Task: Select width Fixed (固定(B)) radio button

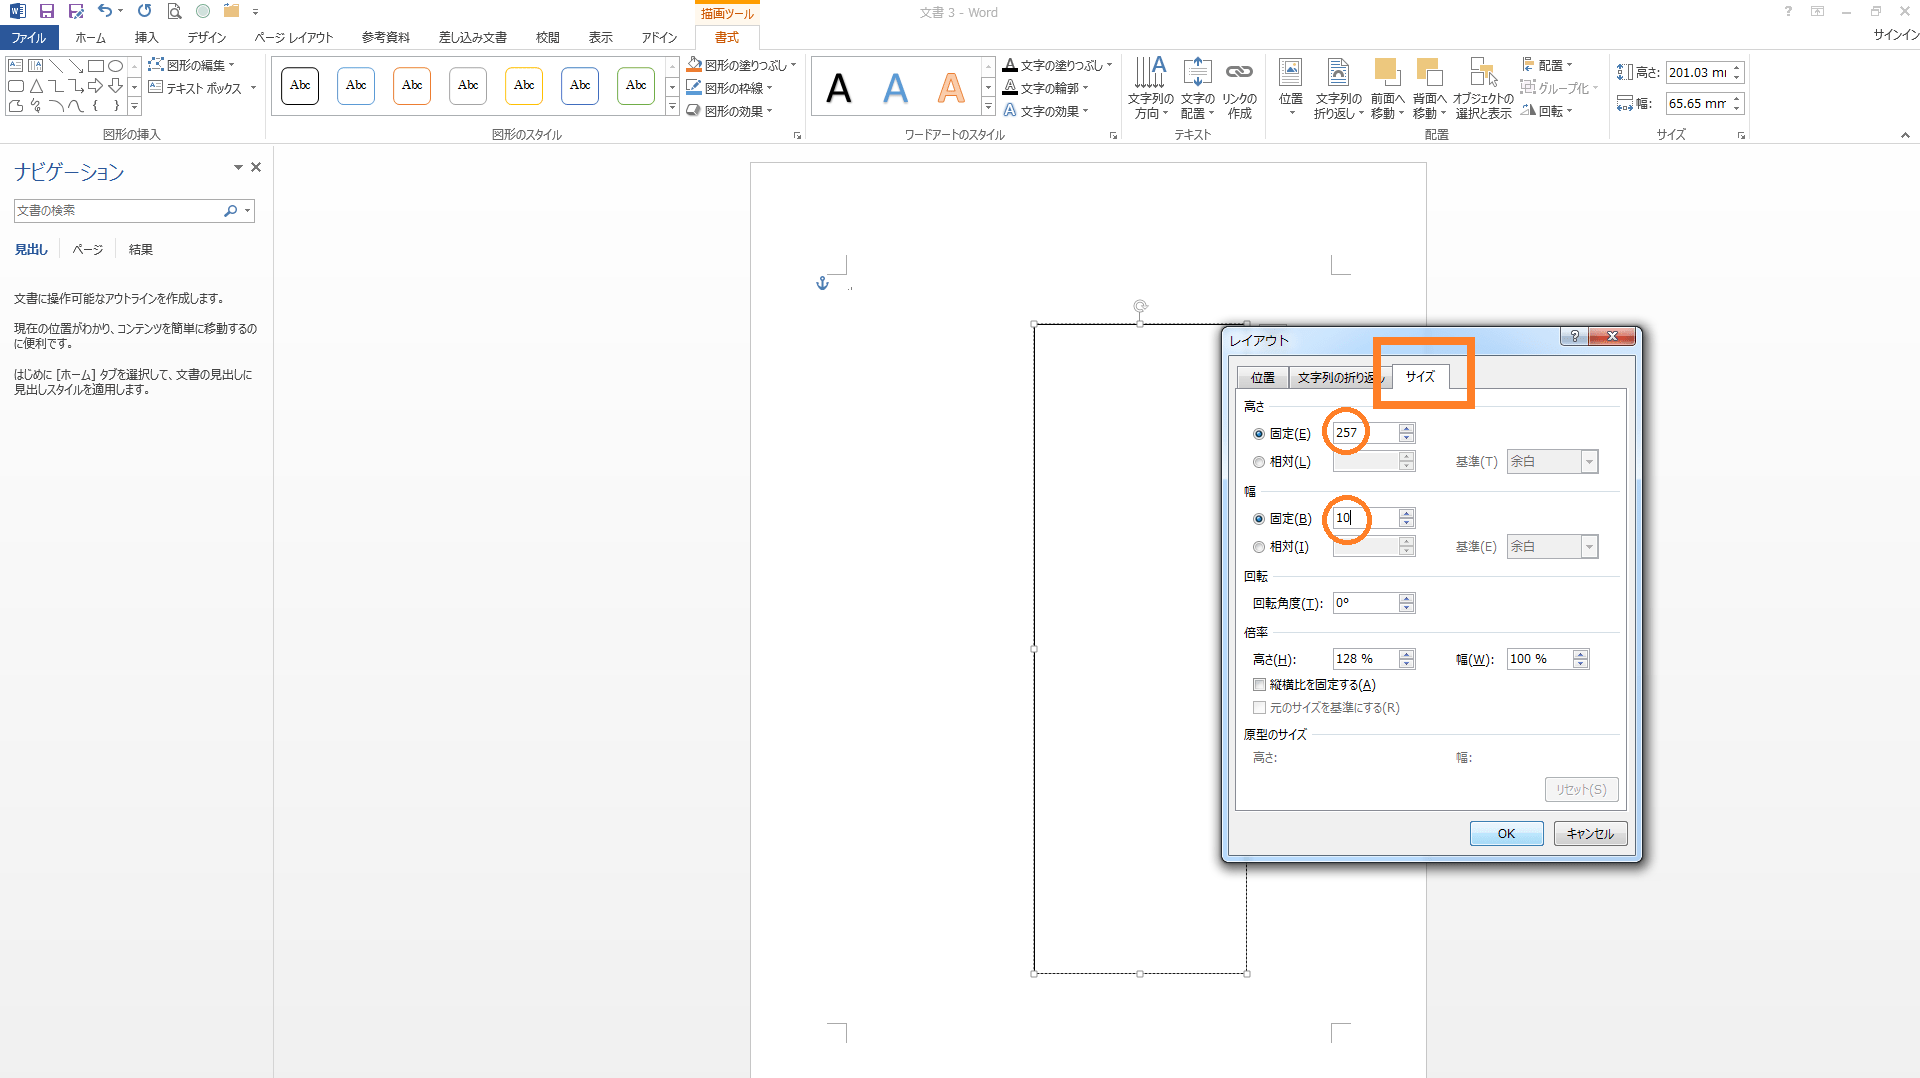Action: click(1259, 519)
